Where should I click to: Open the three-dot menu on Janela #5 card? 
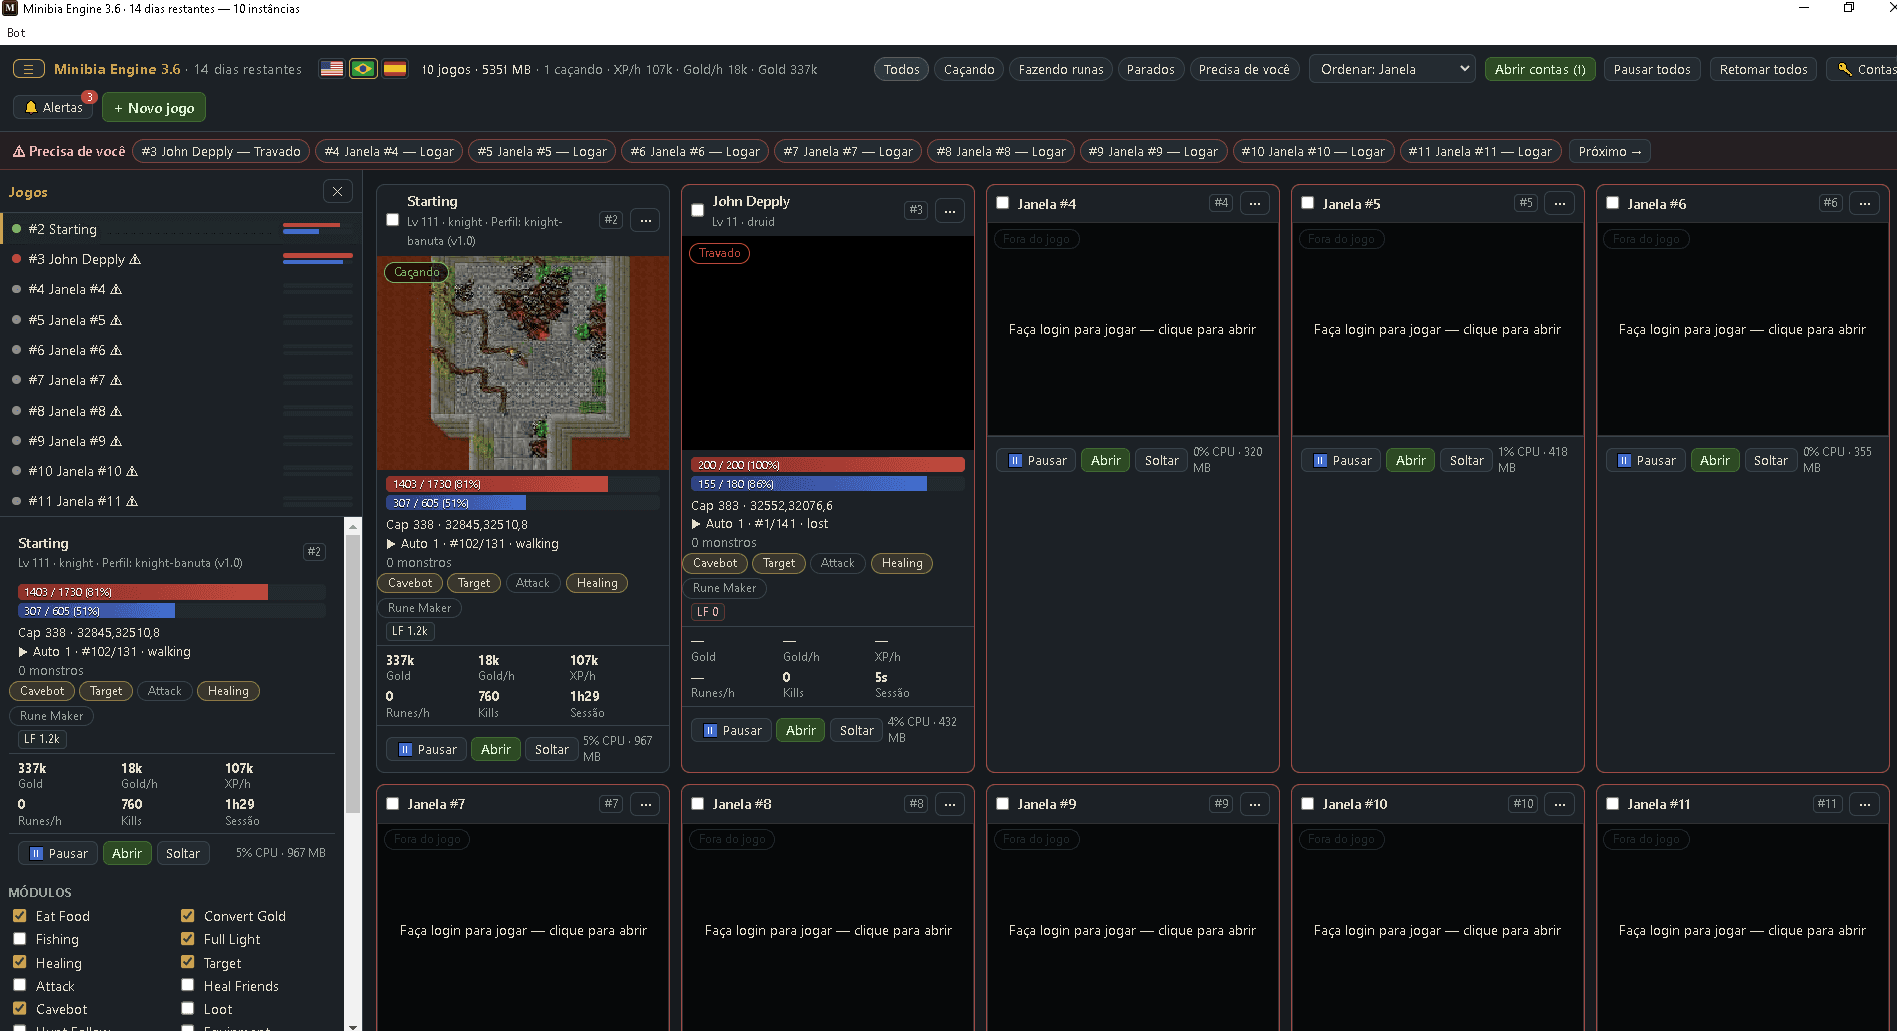click(1560, 203)
